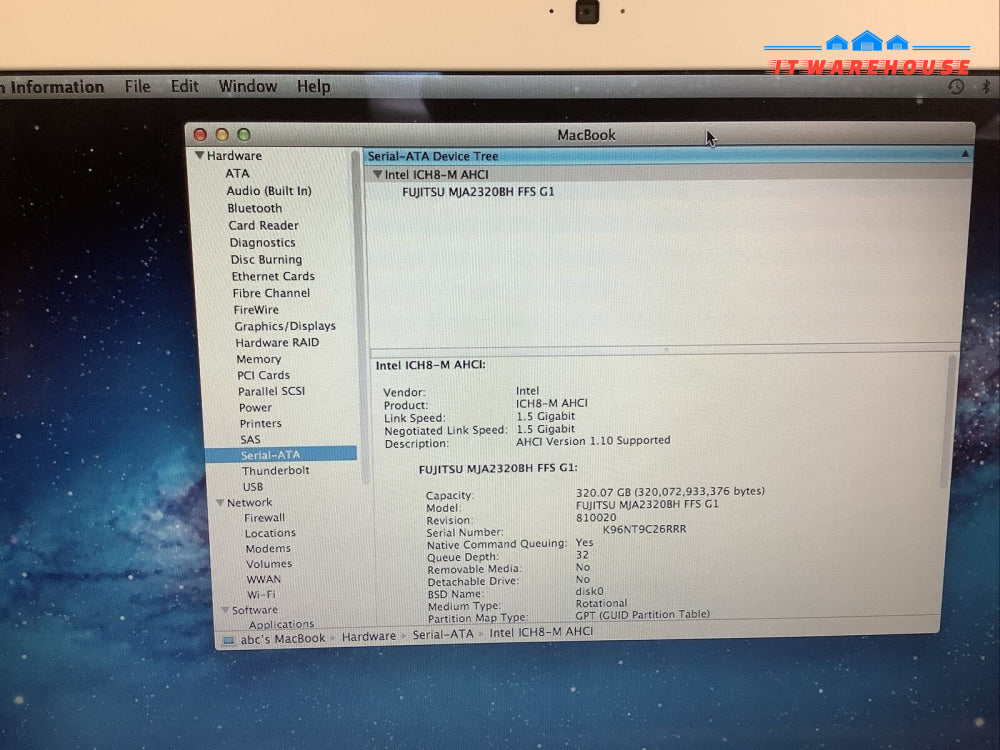
Task: Click the computer icon in the path bar
Action: click(228, 640)
